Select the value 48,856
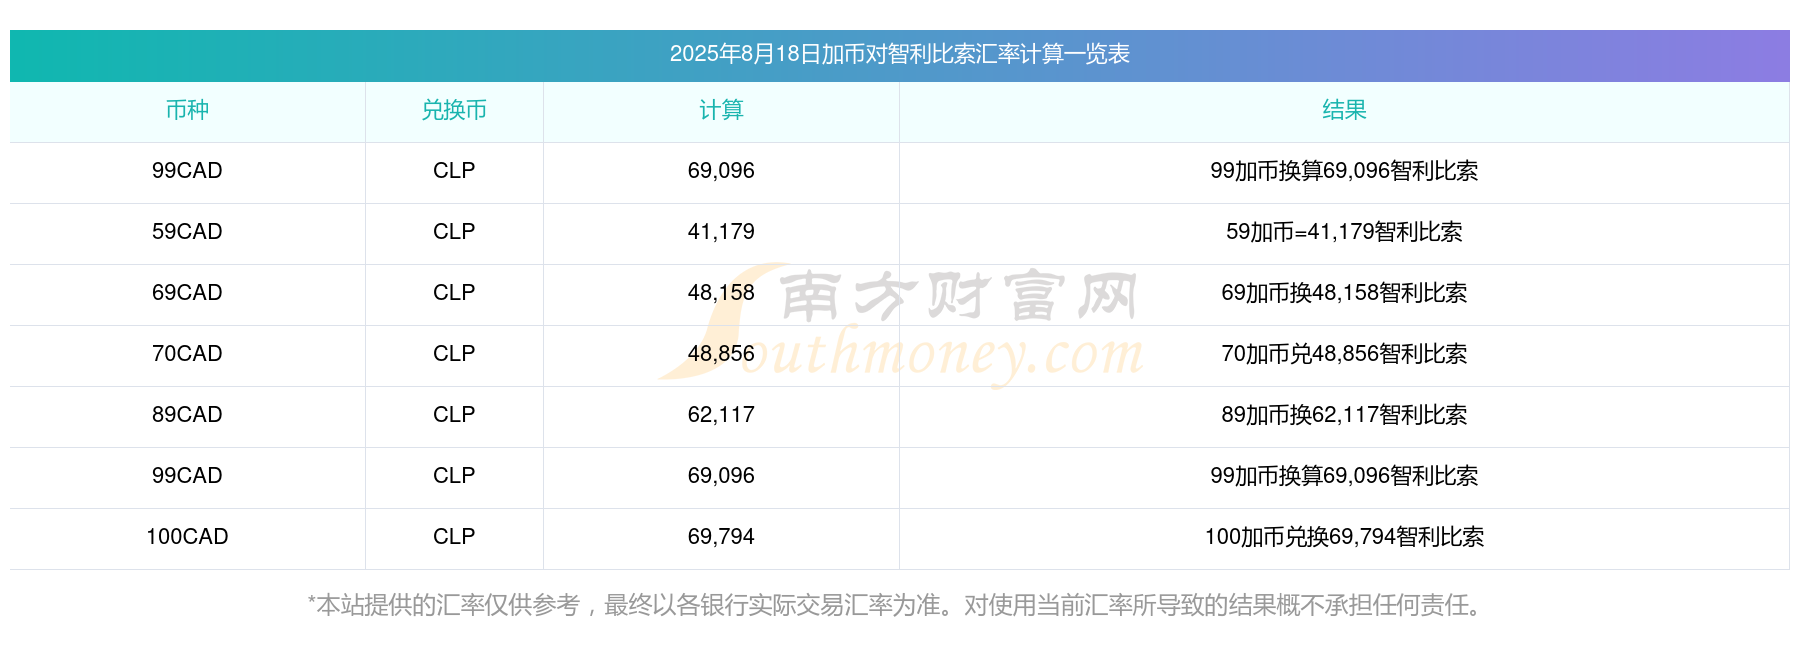 coord(721,354)
